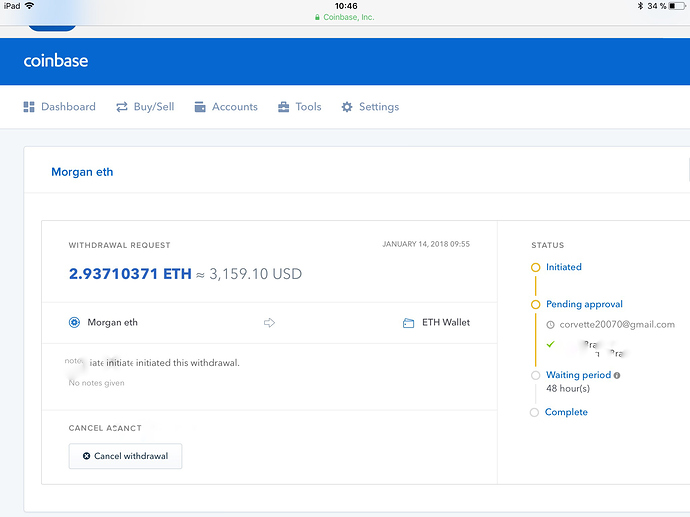The image size is (690, 517).
Task: Click the Accounts wallet icon
Action: 200,107
